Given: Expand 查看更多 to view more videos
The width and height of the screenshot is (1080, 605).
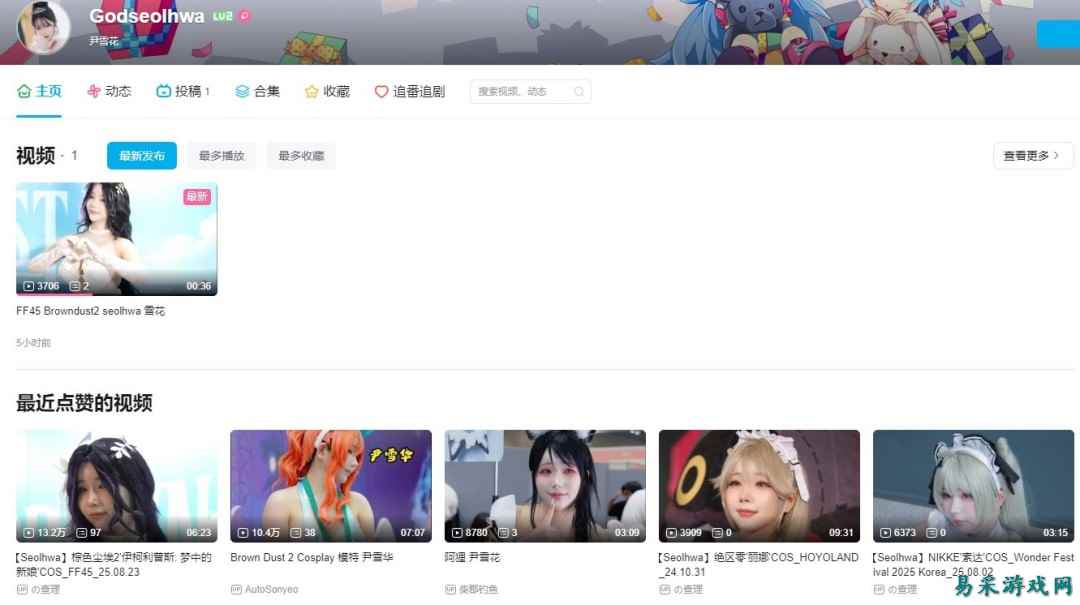Looking at the screenshot, I should [x=1032, y=156].
